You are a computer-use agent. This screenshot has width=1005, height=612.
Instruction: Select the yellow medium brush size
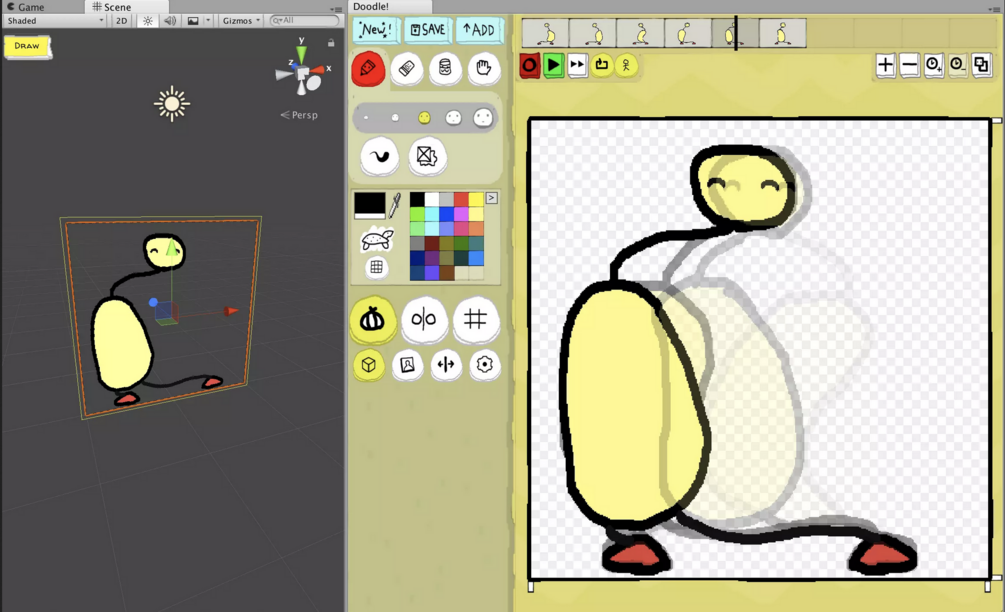point(424,117)
